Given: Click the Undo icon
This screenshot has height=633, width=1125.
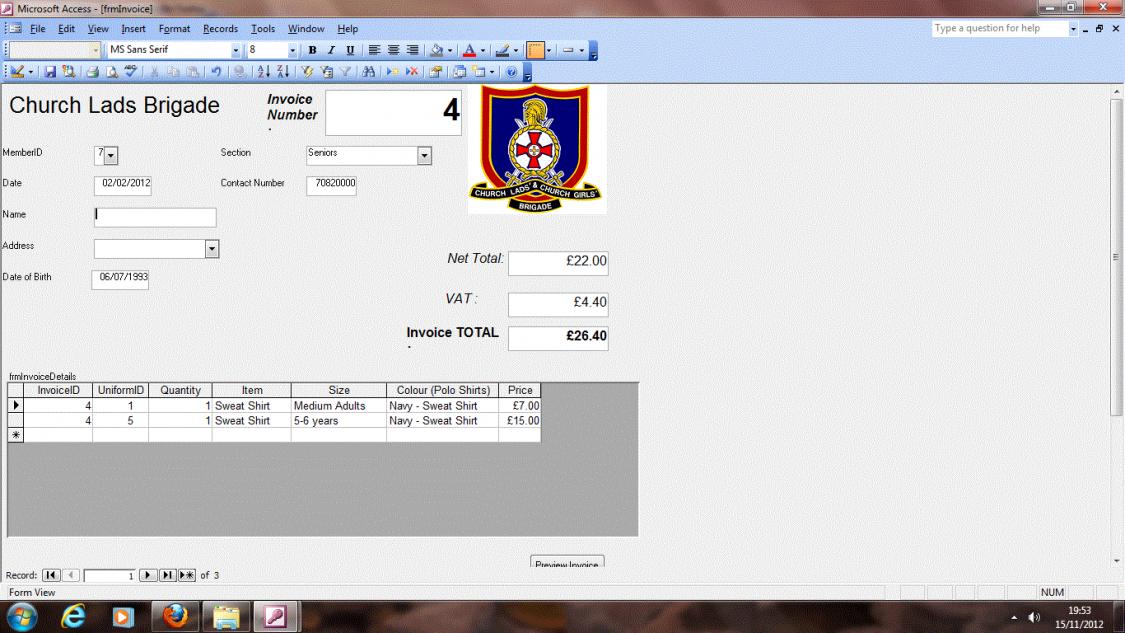Looking at the screenshot, I should pos(215,72).
